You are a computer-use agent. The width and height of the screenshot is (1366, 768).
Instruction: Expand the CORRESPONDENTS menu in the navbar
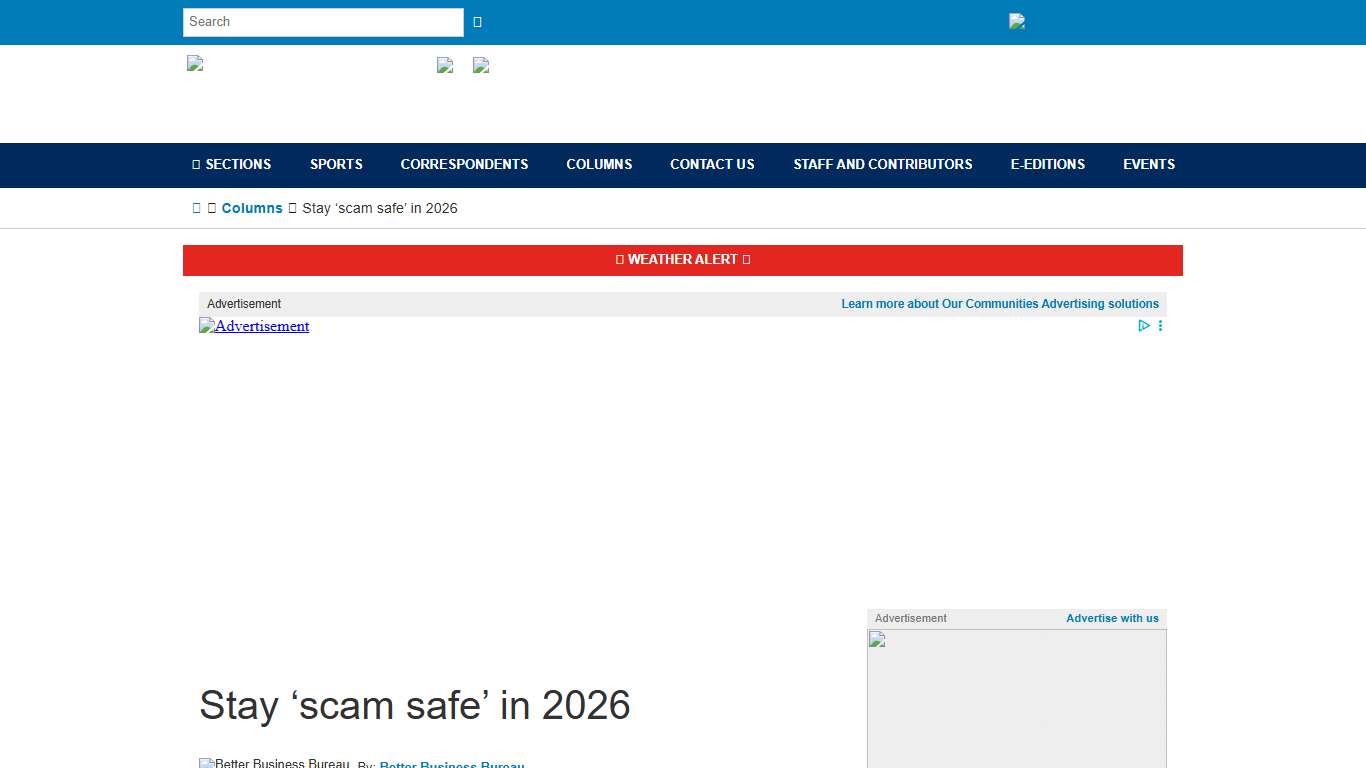pyautogui.click(x=464, y=164)
